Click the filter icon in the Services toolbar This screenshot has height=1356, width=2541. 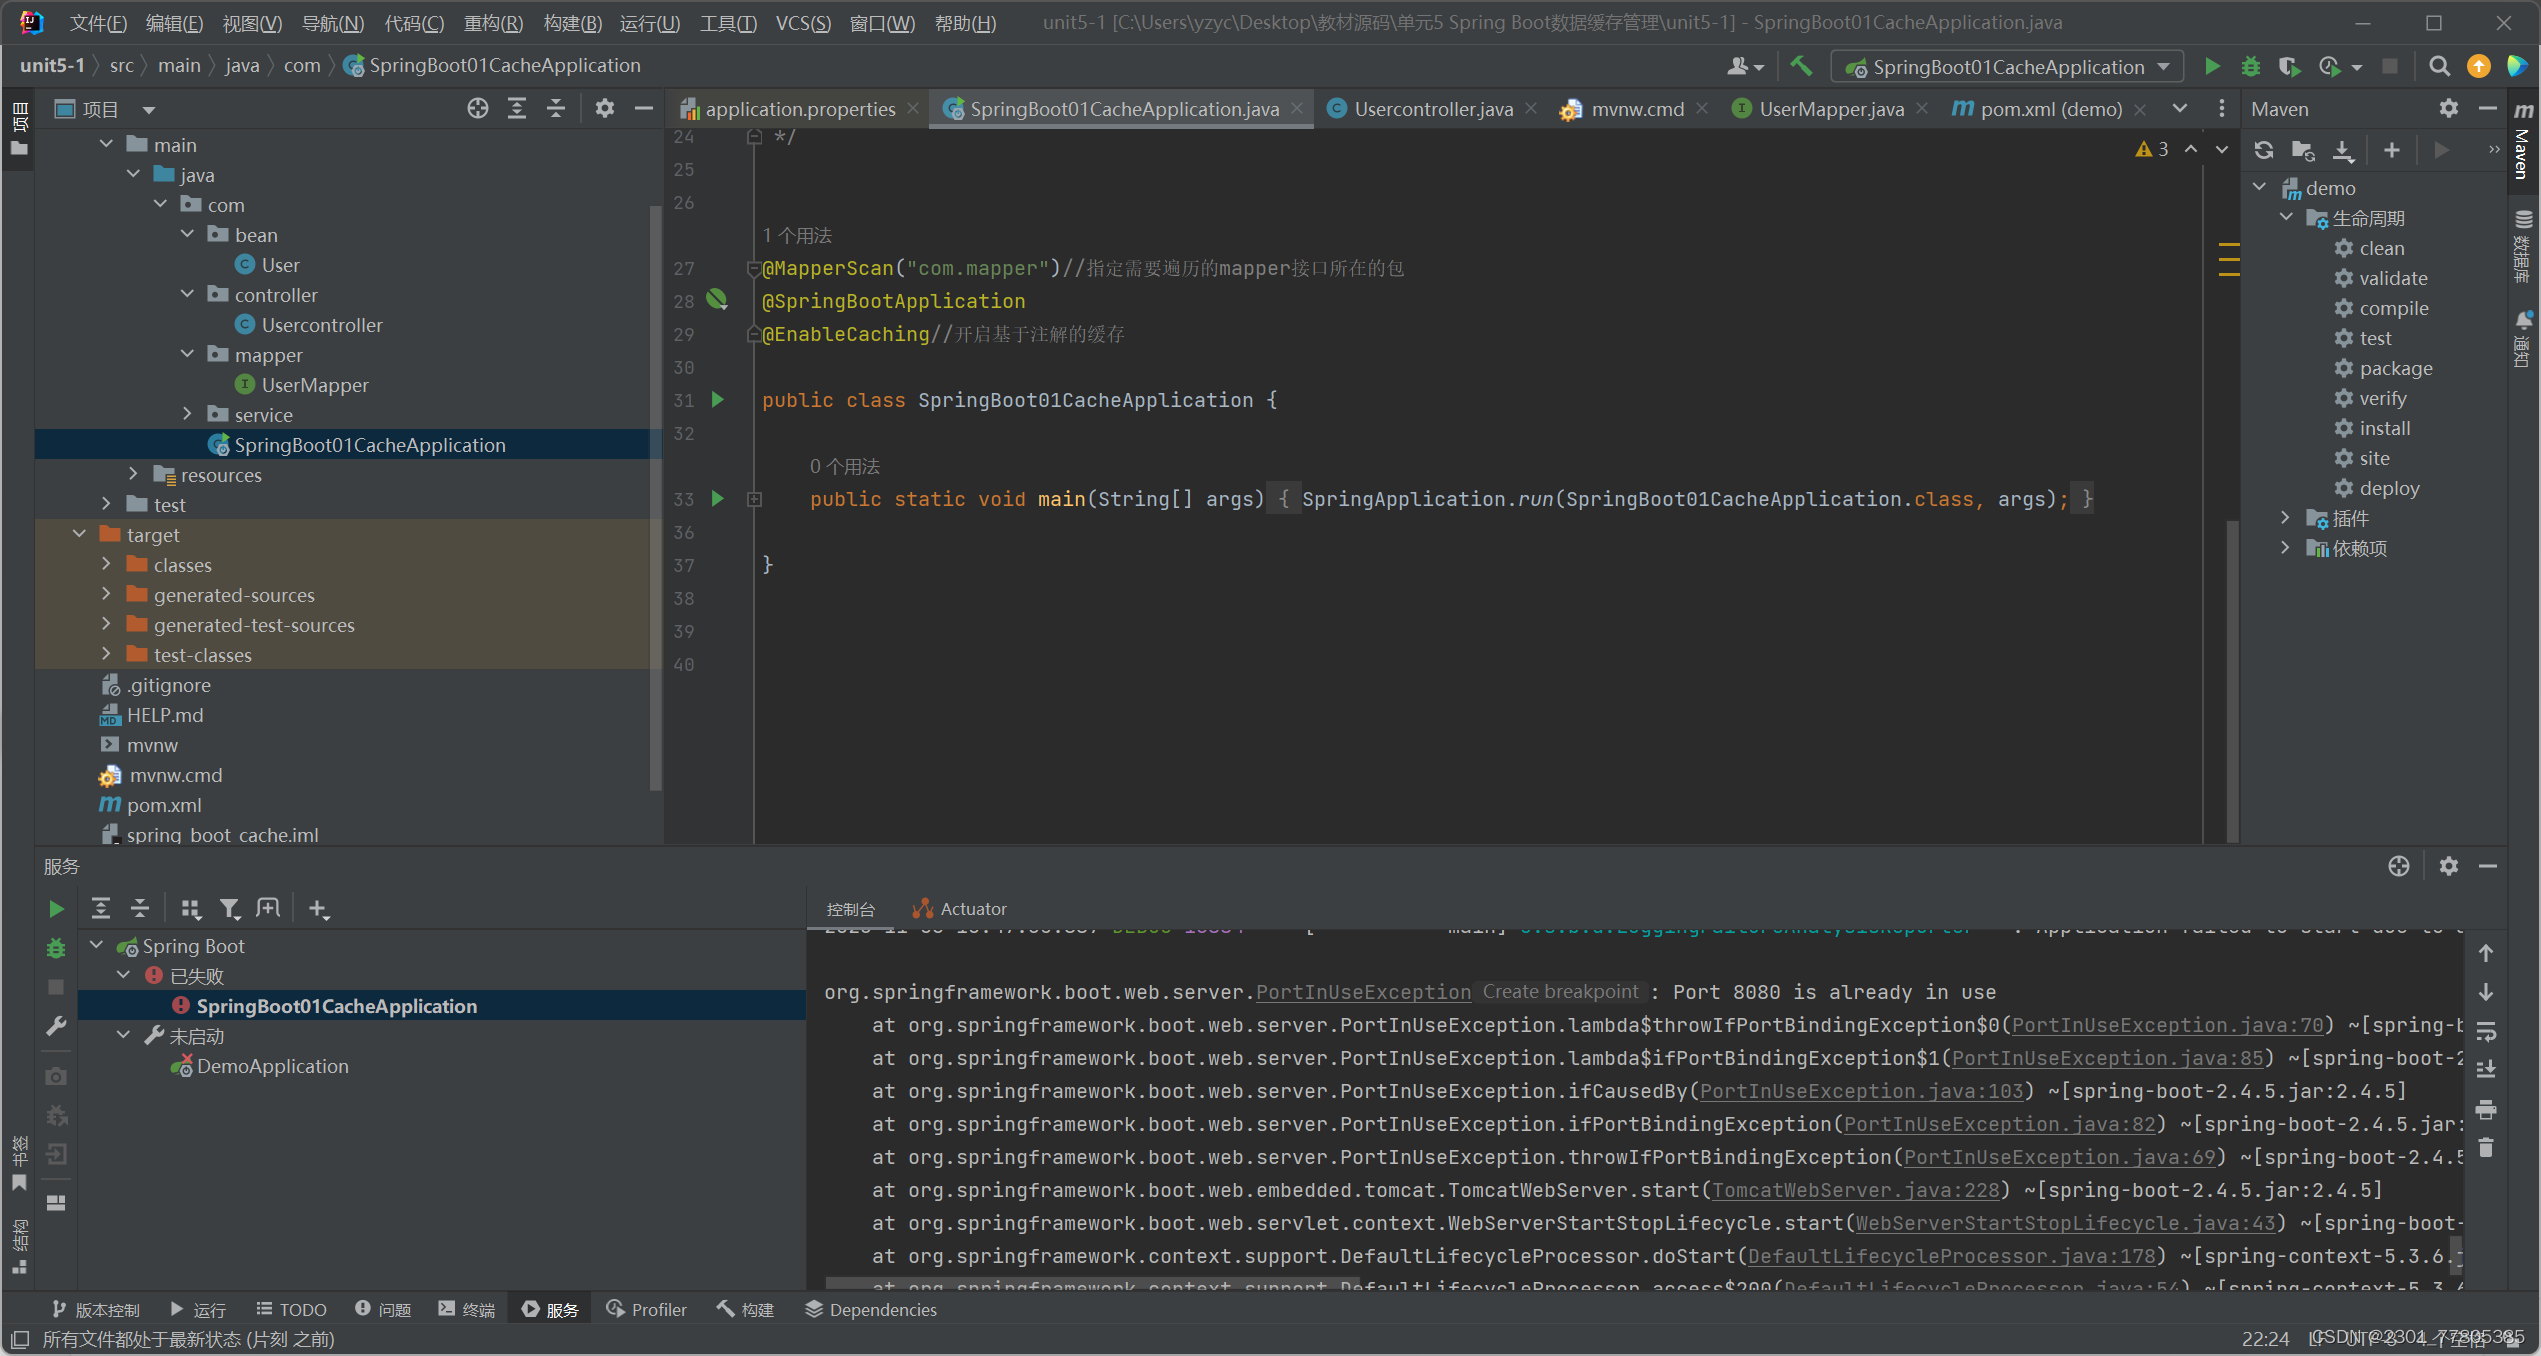click(229, 908)
